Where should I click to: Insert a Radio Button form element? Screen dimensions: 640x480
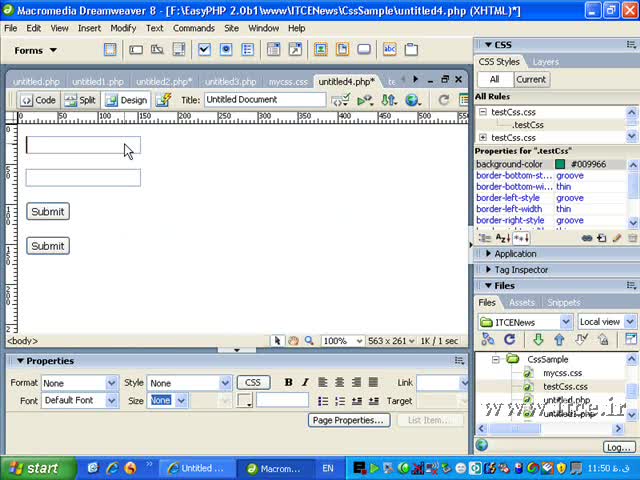click(x=226, y=50)
